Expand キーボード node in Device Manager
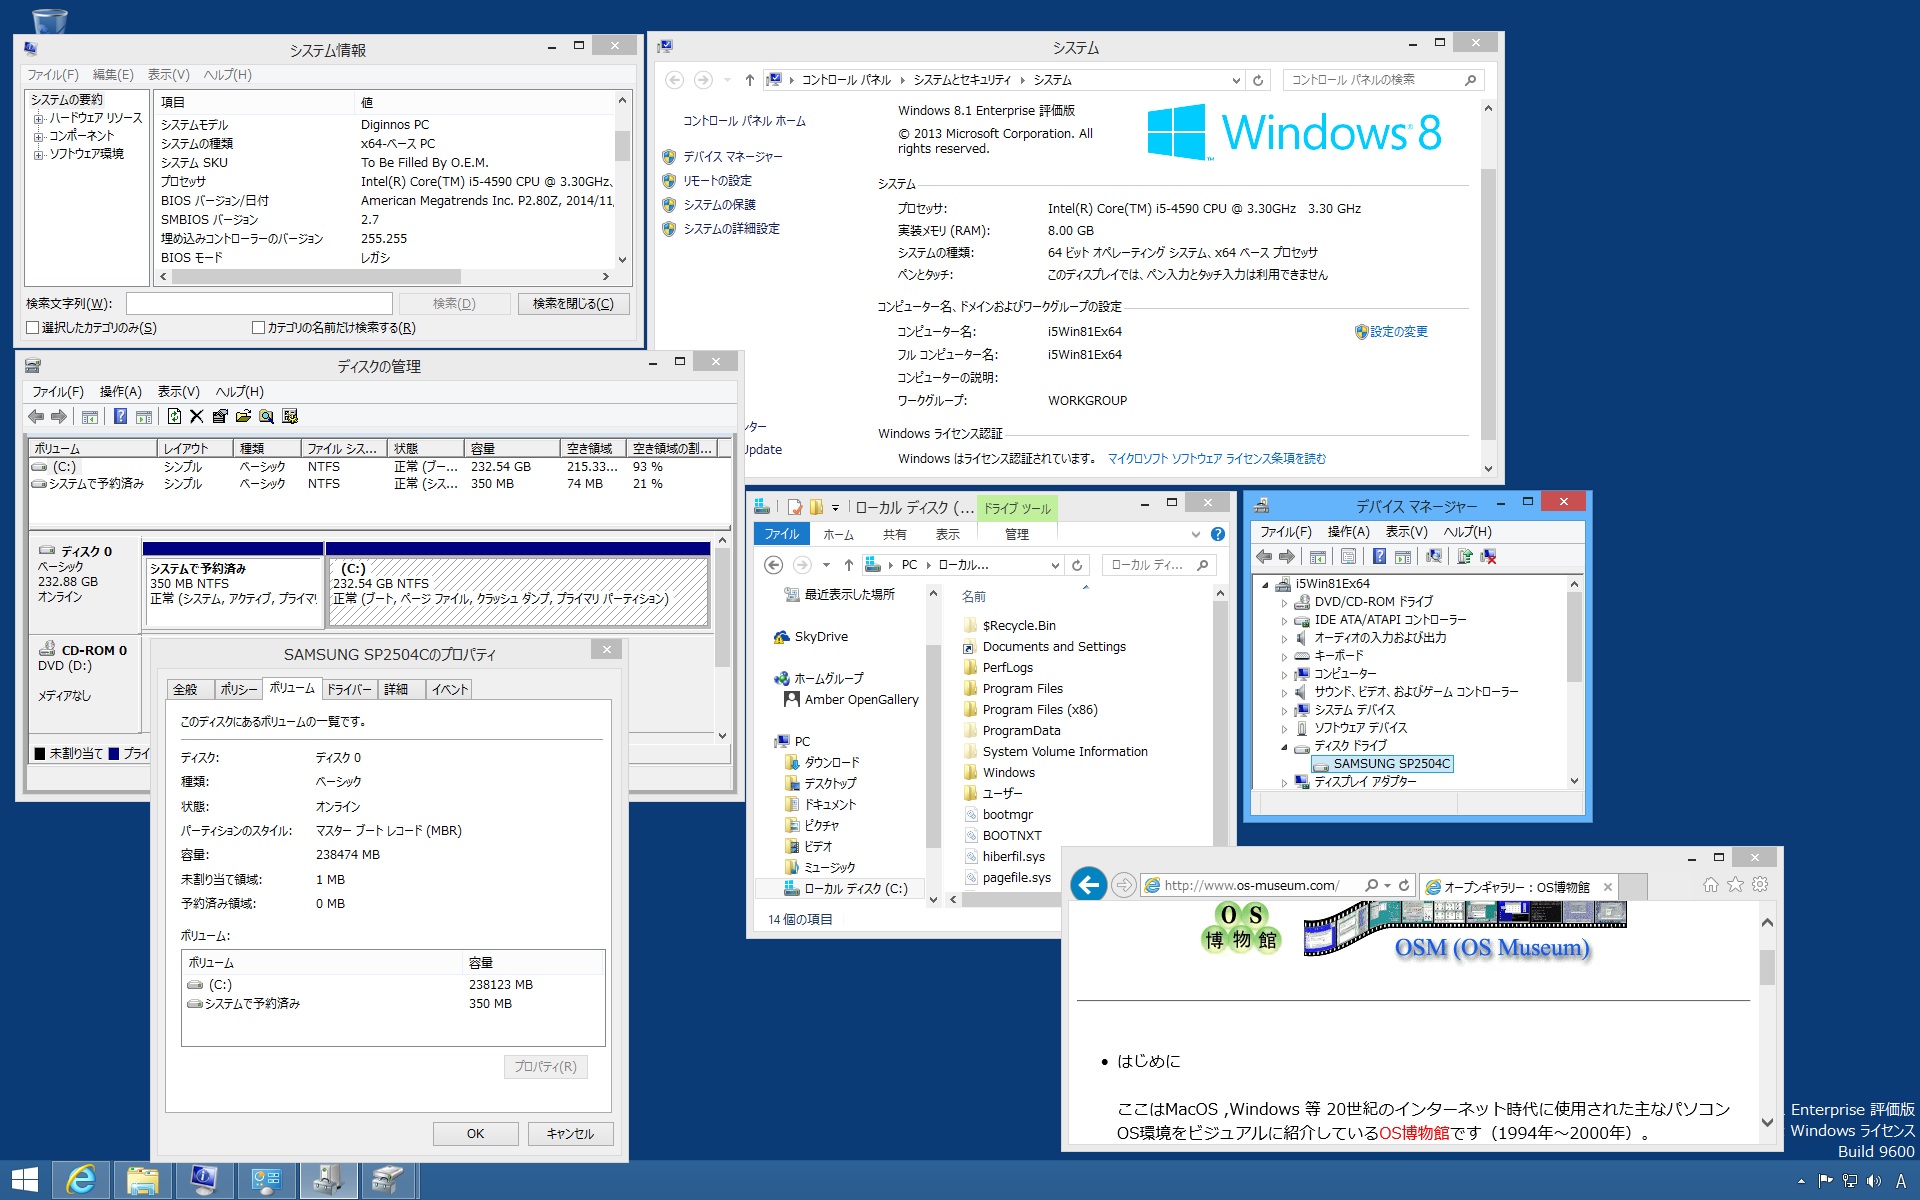The image size is (1920, 1200). pyautogui.click(x=1285, y=656)
